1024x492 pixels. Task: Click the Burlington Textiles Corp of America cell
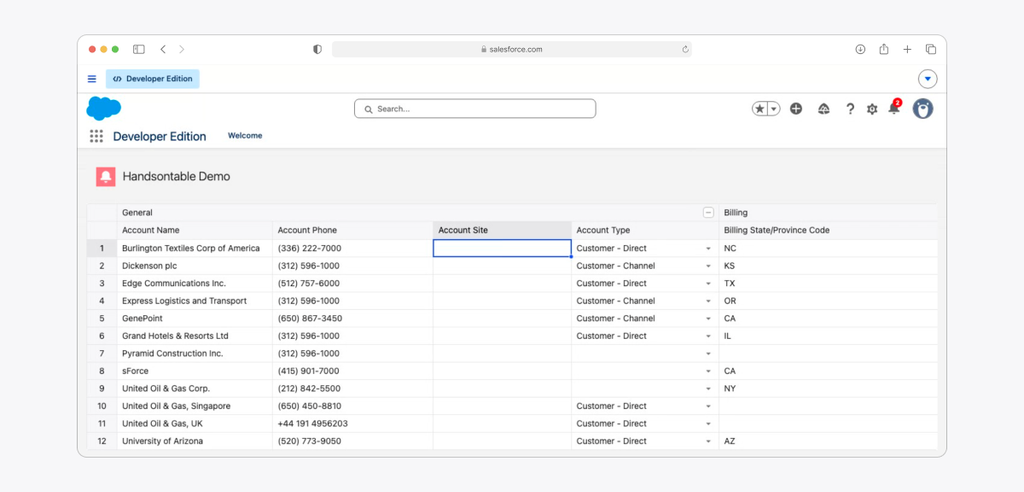click(x=195, y=248)
